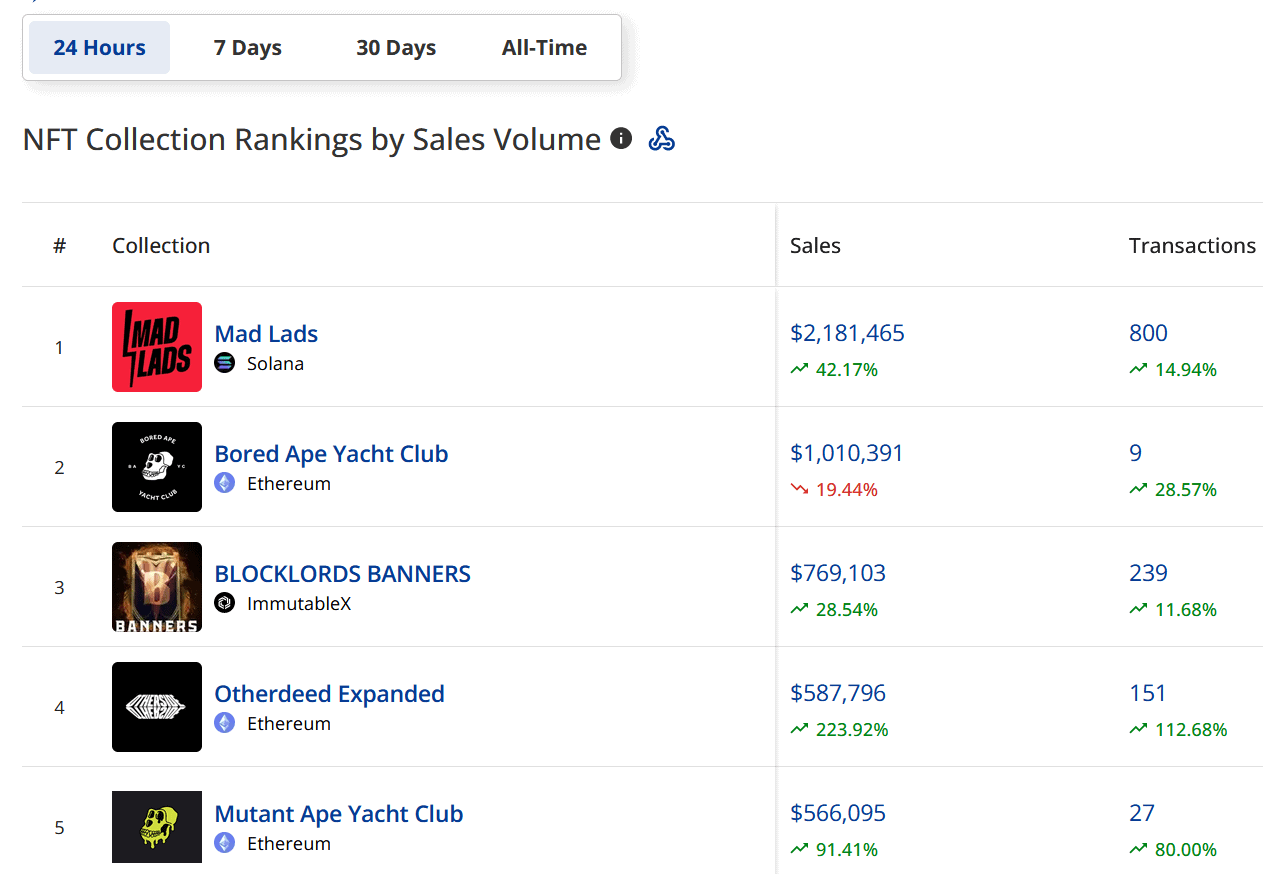Click the Mad Lads sales value $2,181,465
Screen dimensions: 1263x874
click(x=847, y=333)
